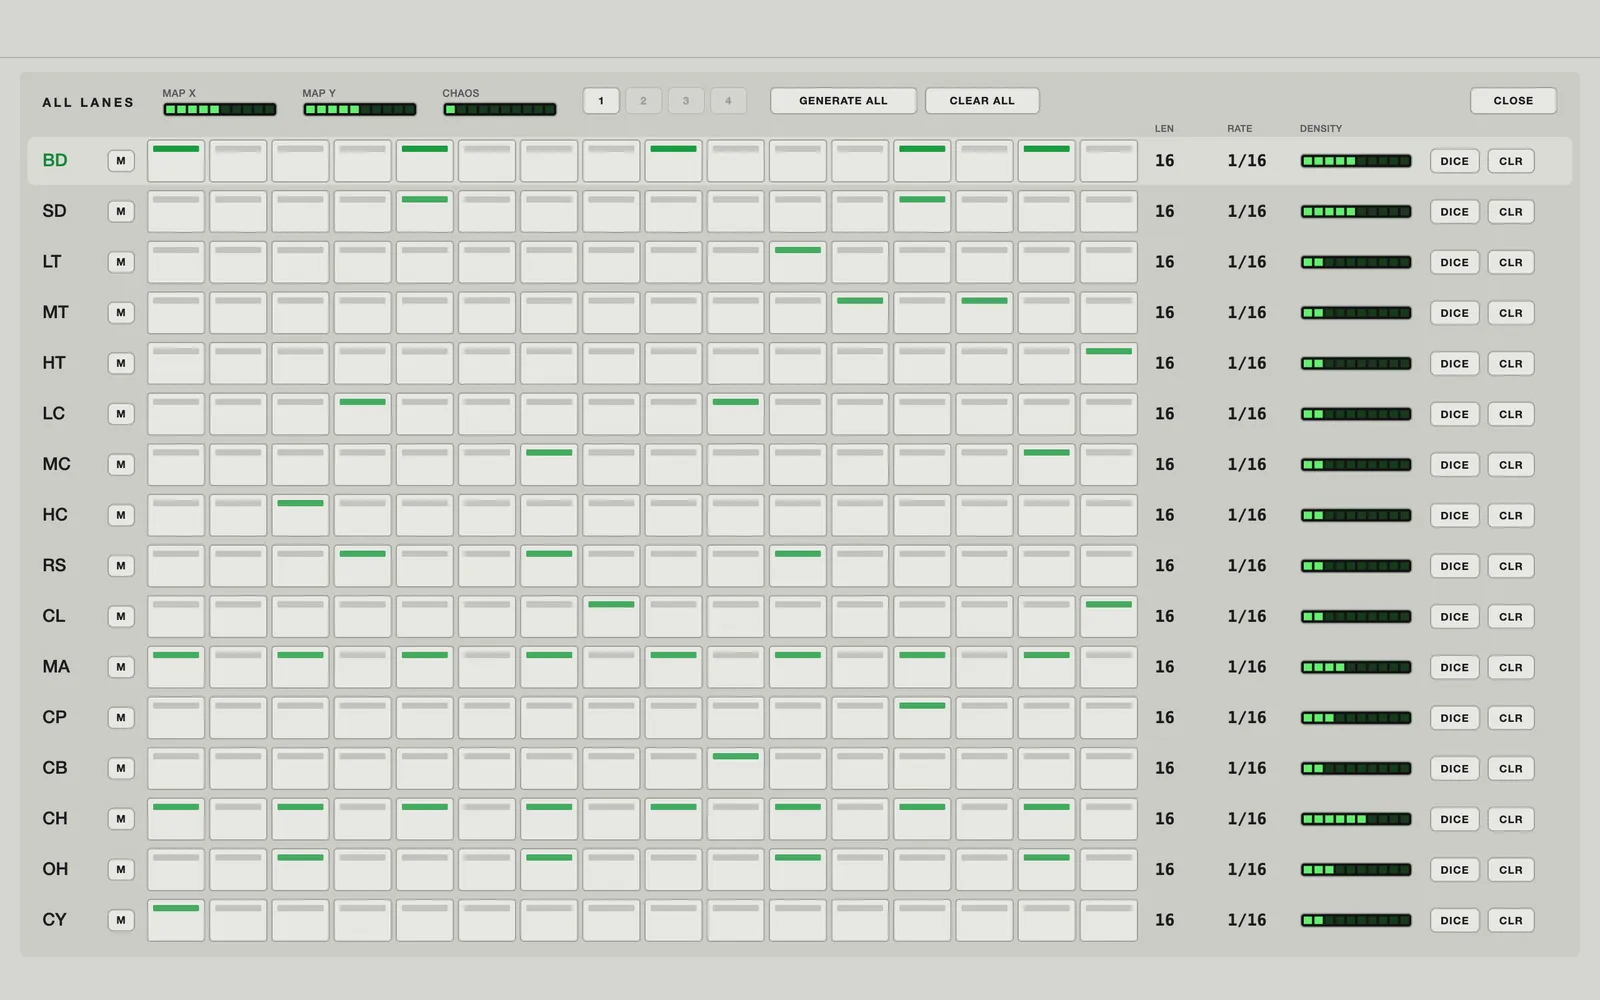Image resolution: width=1600 pixels, height=1000 pixels.
Task: Click the LC lane rate 1/16
Action: point(1247,414)
